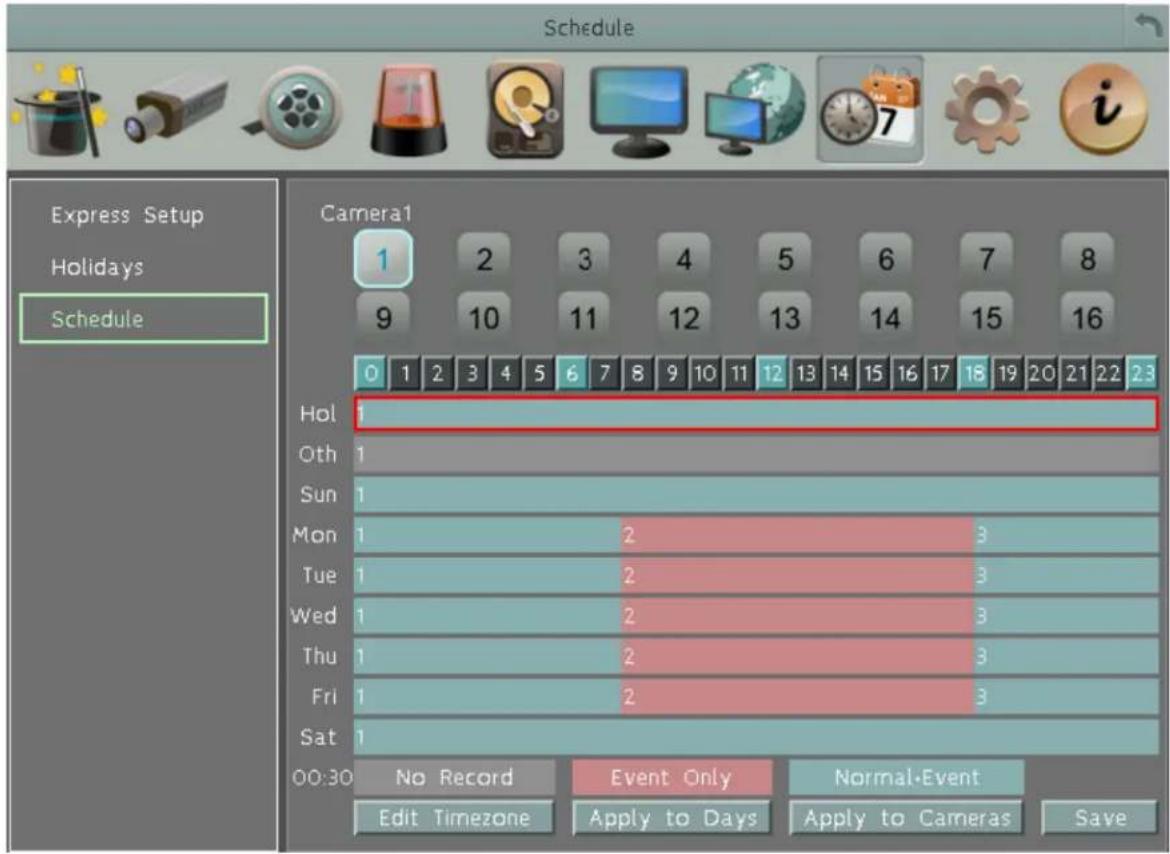Click the Apply to Cameras button

[x=907, y=818]
